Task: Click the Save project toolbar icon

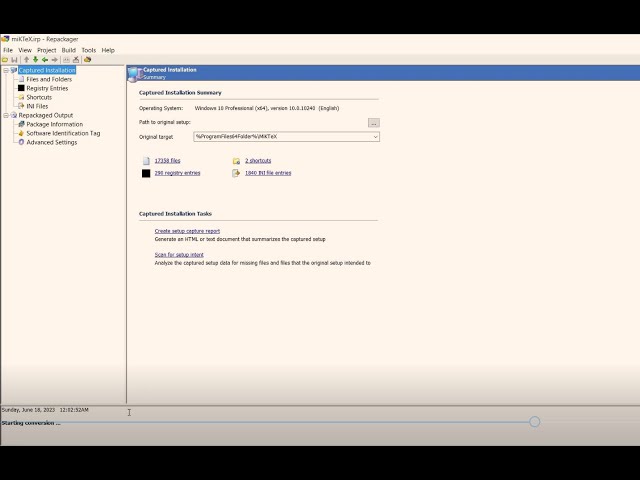Action: (14, 60)
